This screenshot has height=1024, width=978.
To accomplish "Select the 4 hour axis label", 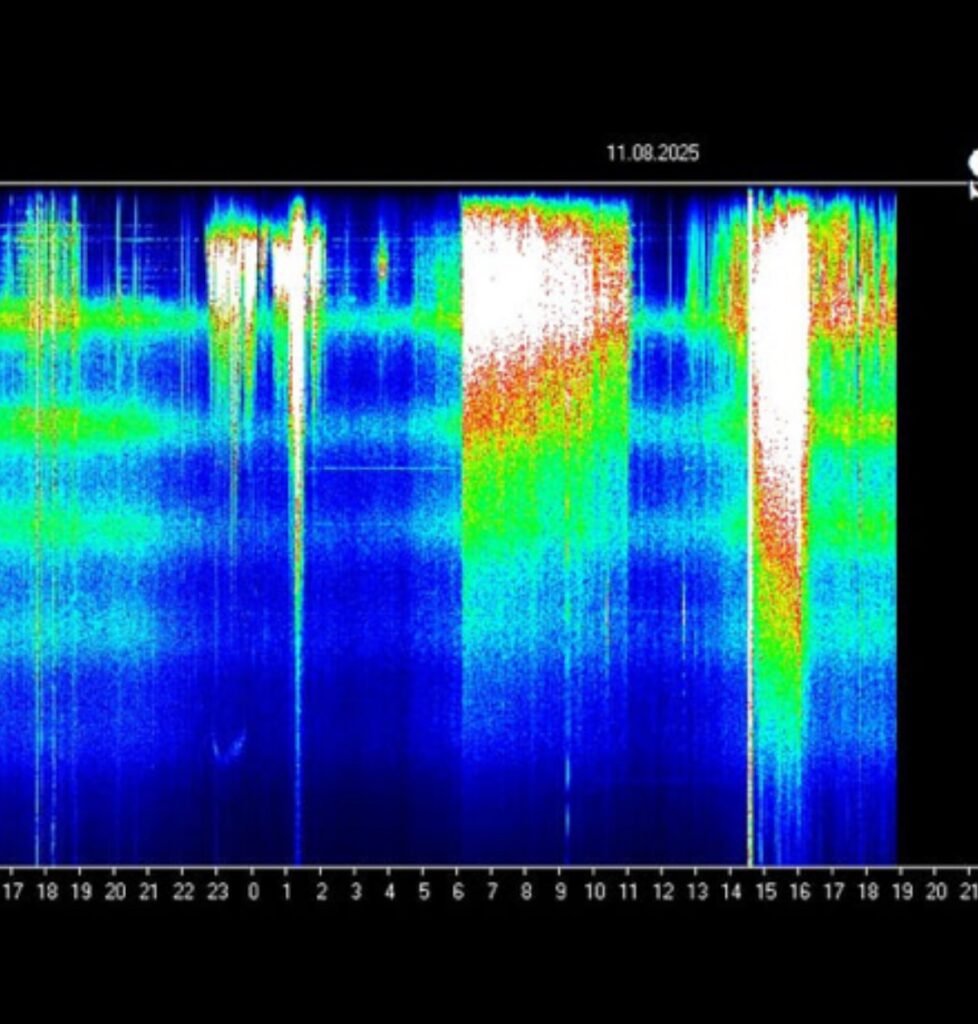I will coord(390,891).
